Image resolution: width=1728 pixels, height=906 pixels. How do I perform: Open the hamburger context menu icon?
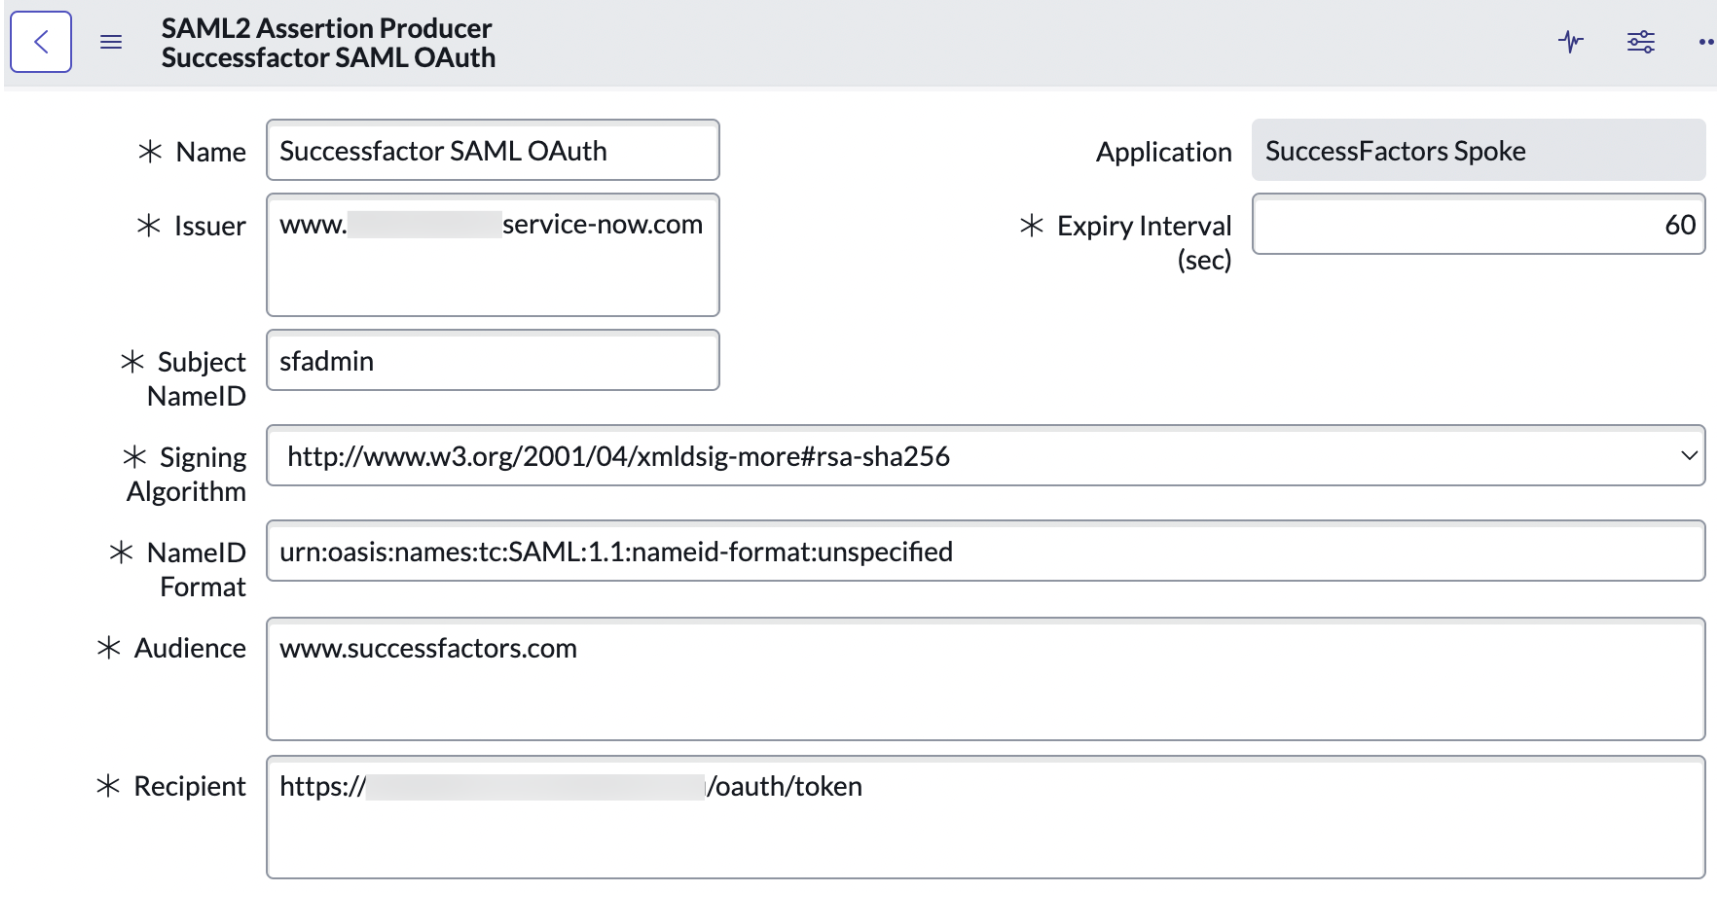[x=111, y=42]
